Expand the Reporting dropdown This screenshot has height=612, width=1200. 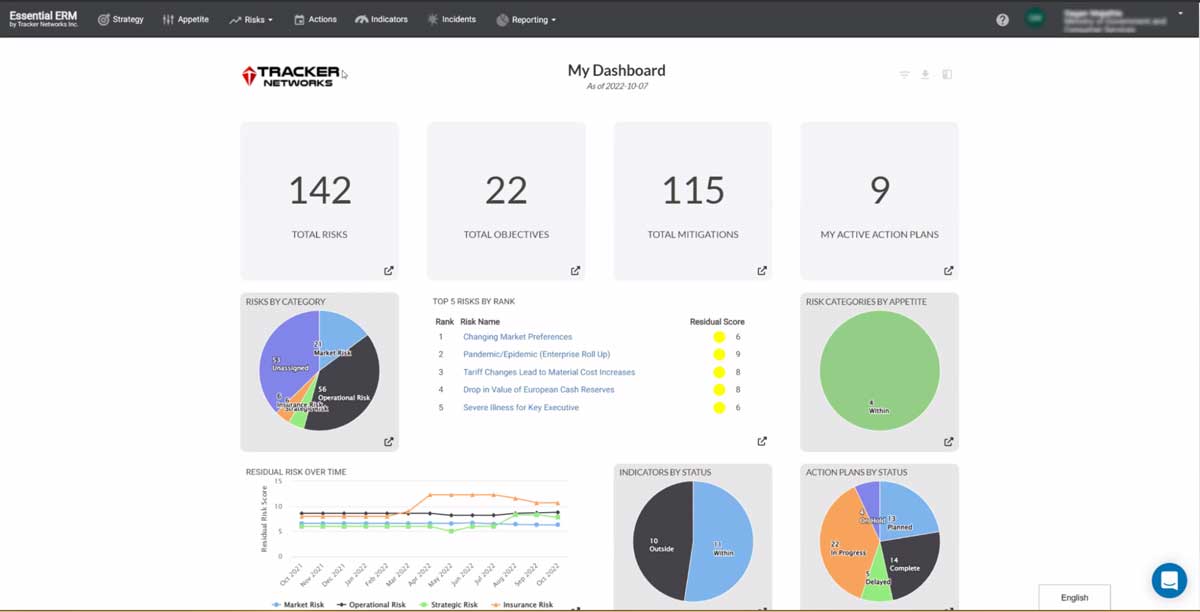[526, 18]
